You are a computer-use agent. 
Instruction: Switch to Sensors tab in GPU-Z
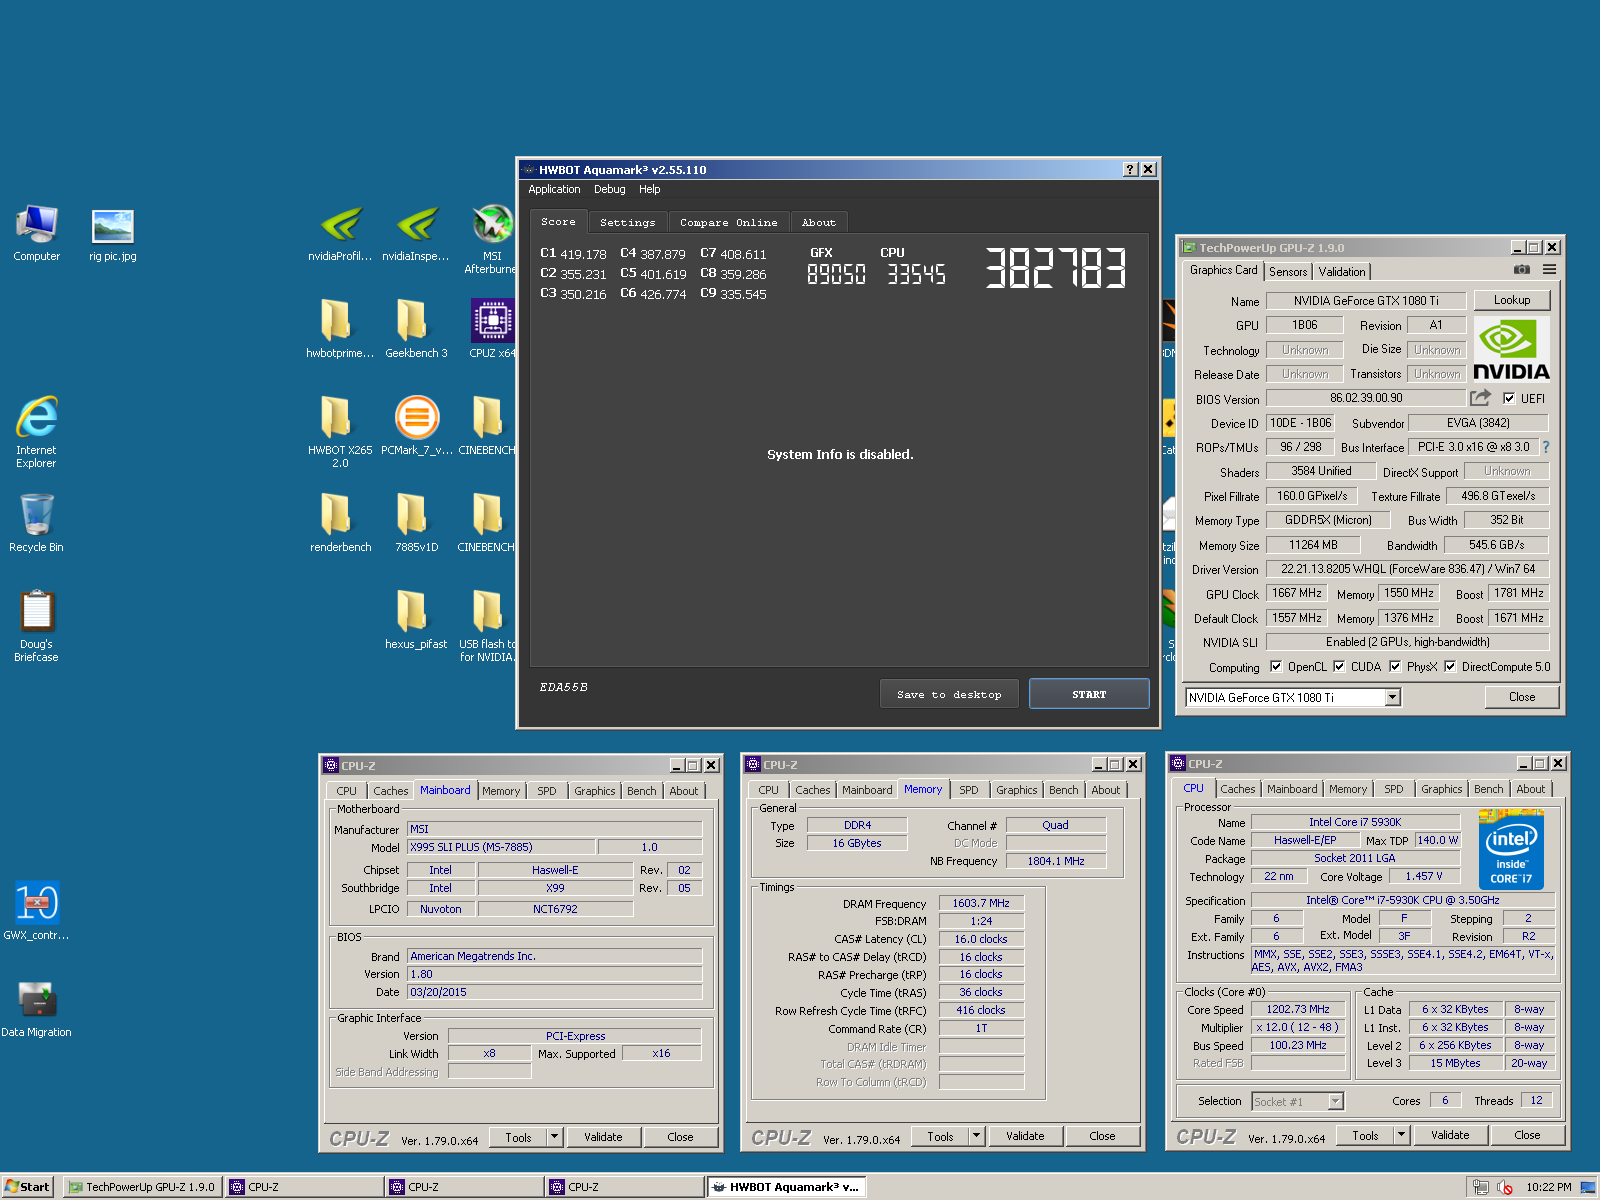(1288, 271)
